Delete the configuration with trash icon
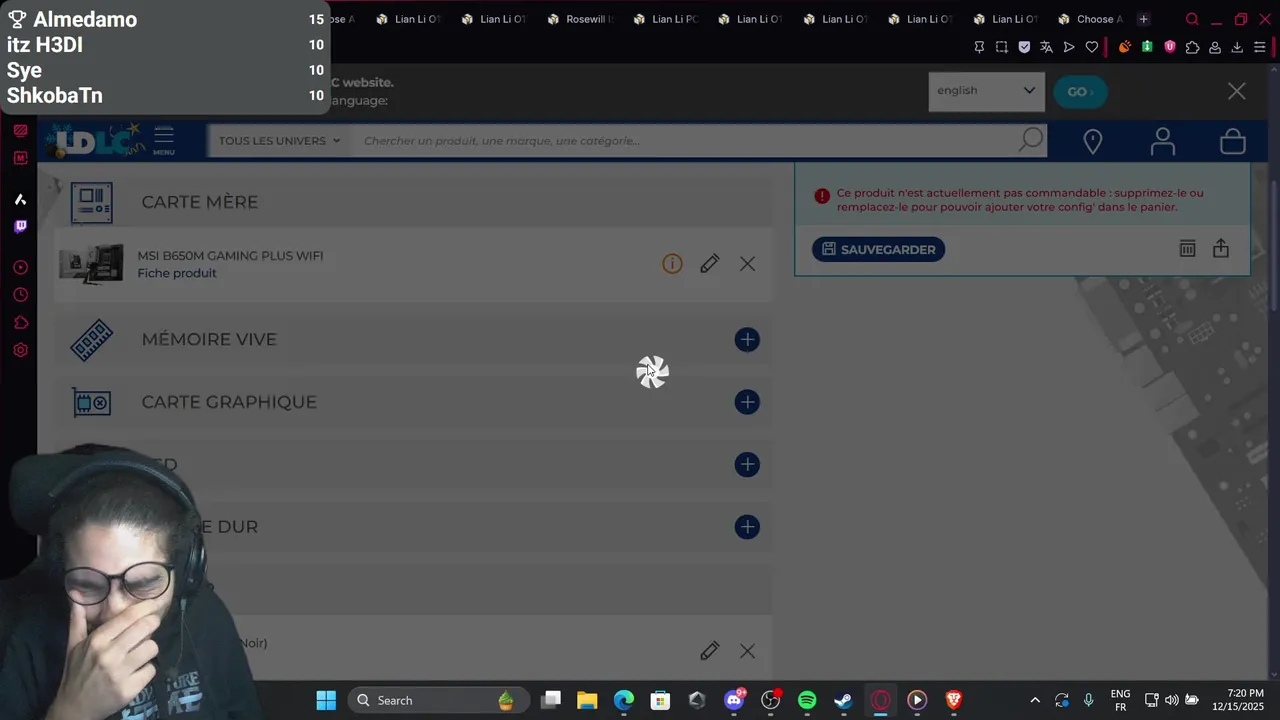This screenshot has height=720, width=1280. pyautogui.click(x=1187, y=249)
